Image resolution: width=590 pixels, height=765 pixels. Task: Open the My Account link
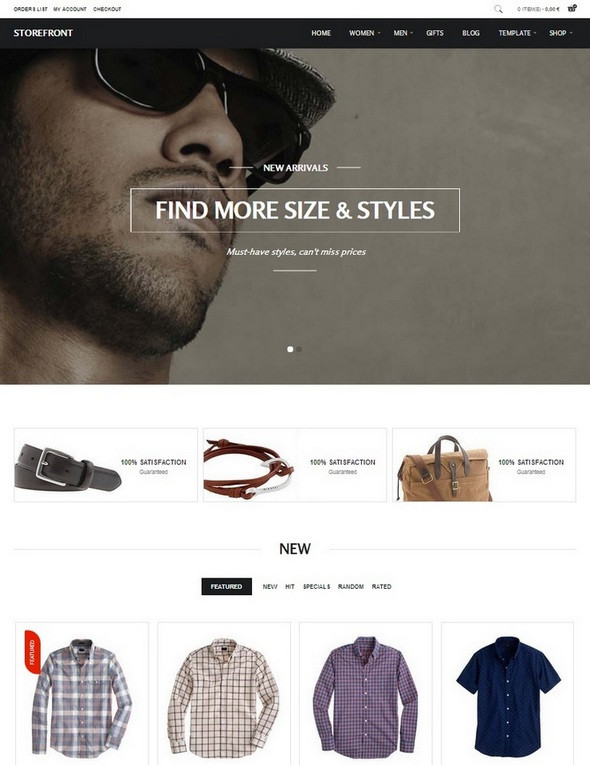pyautogui.click(x=70, y=9)
